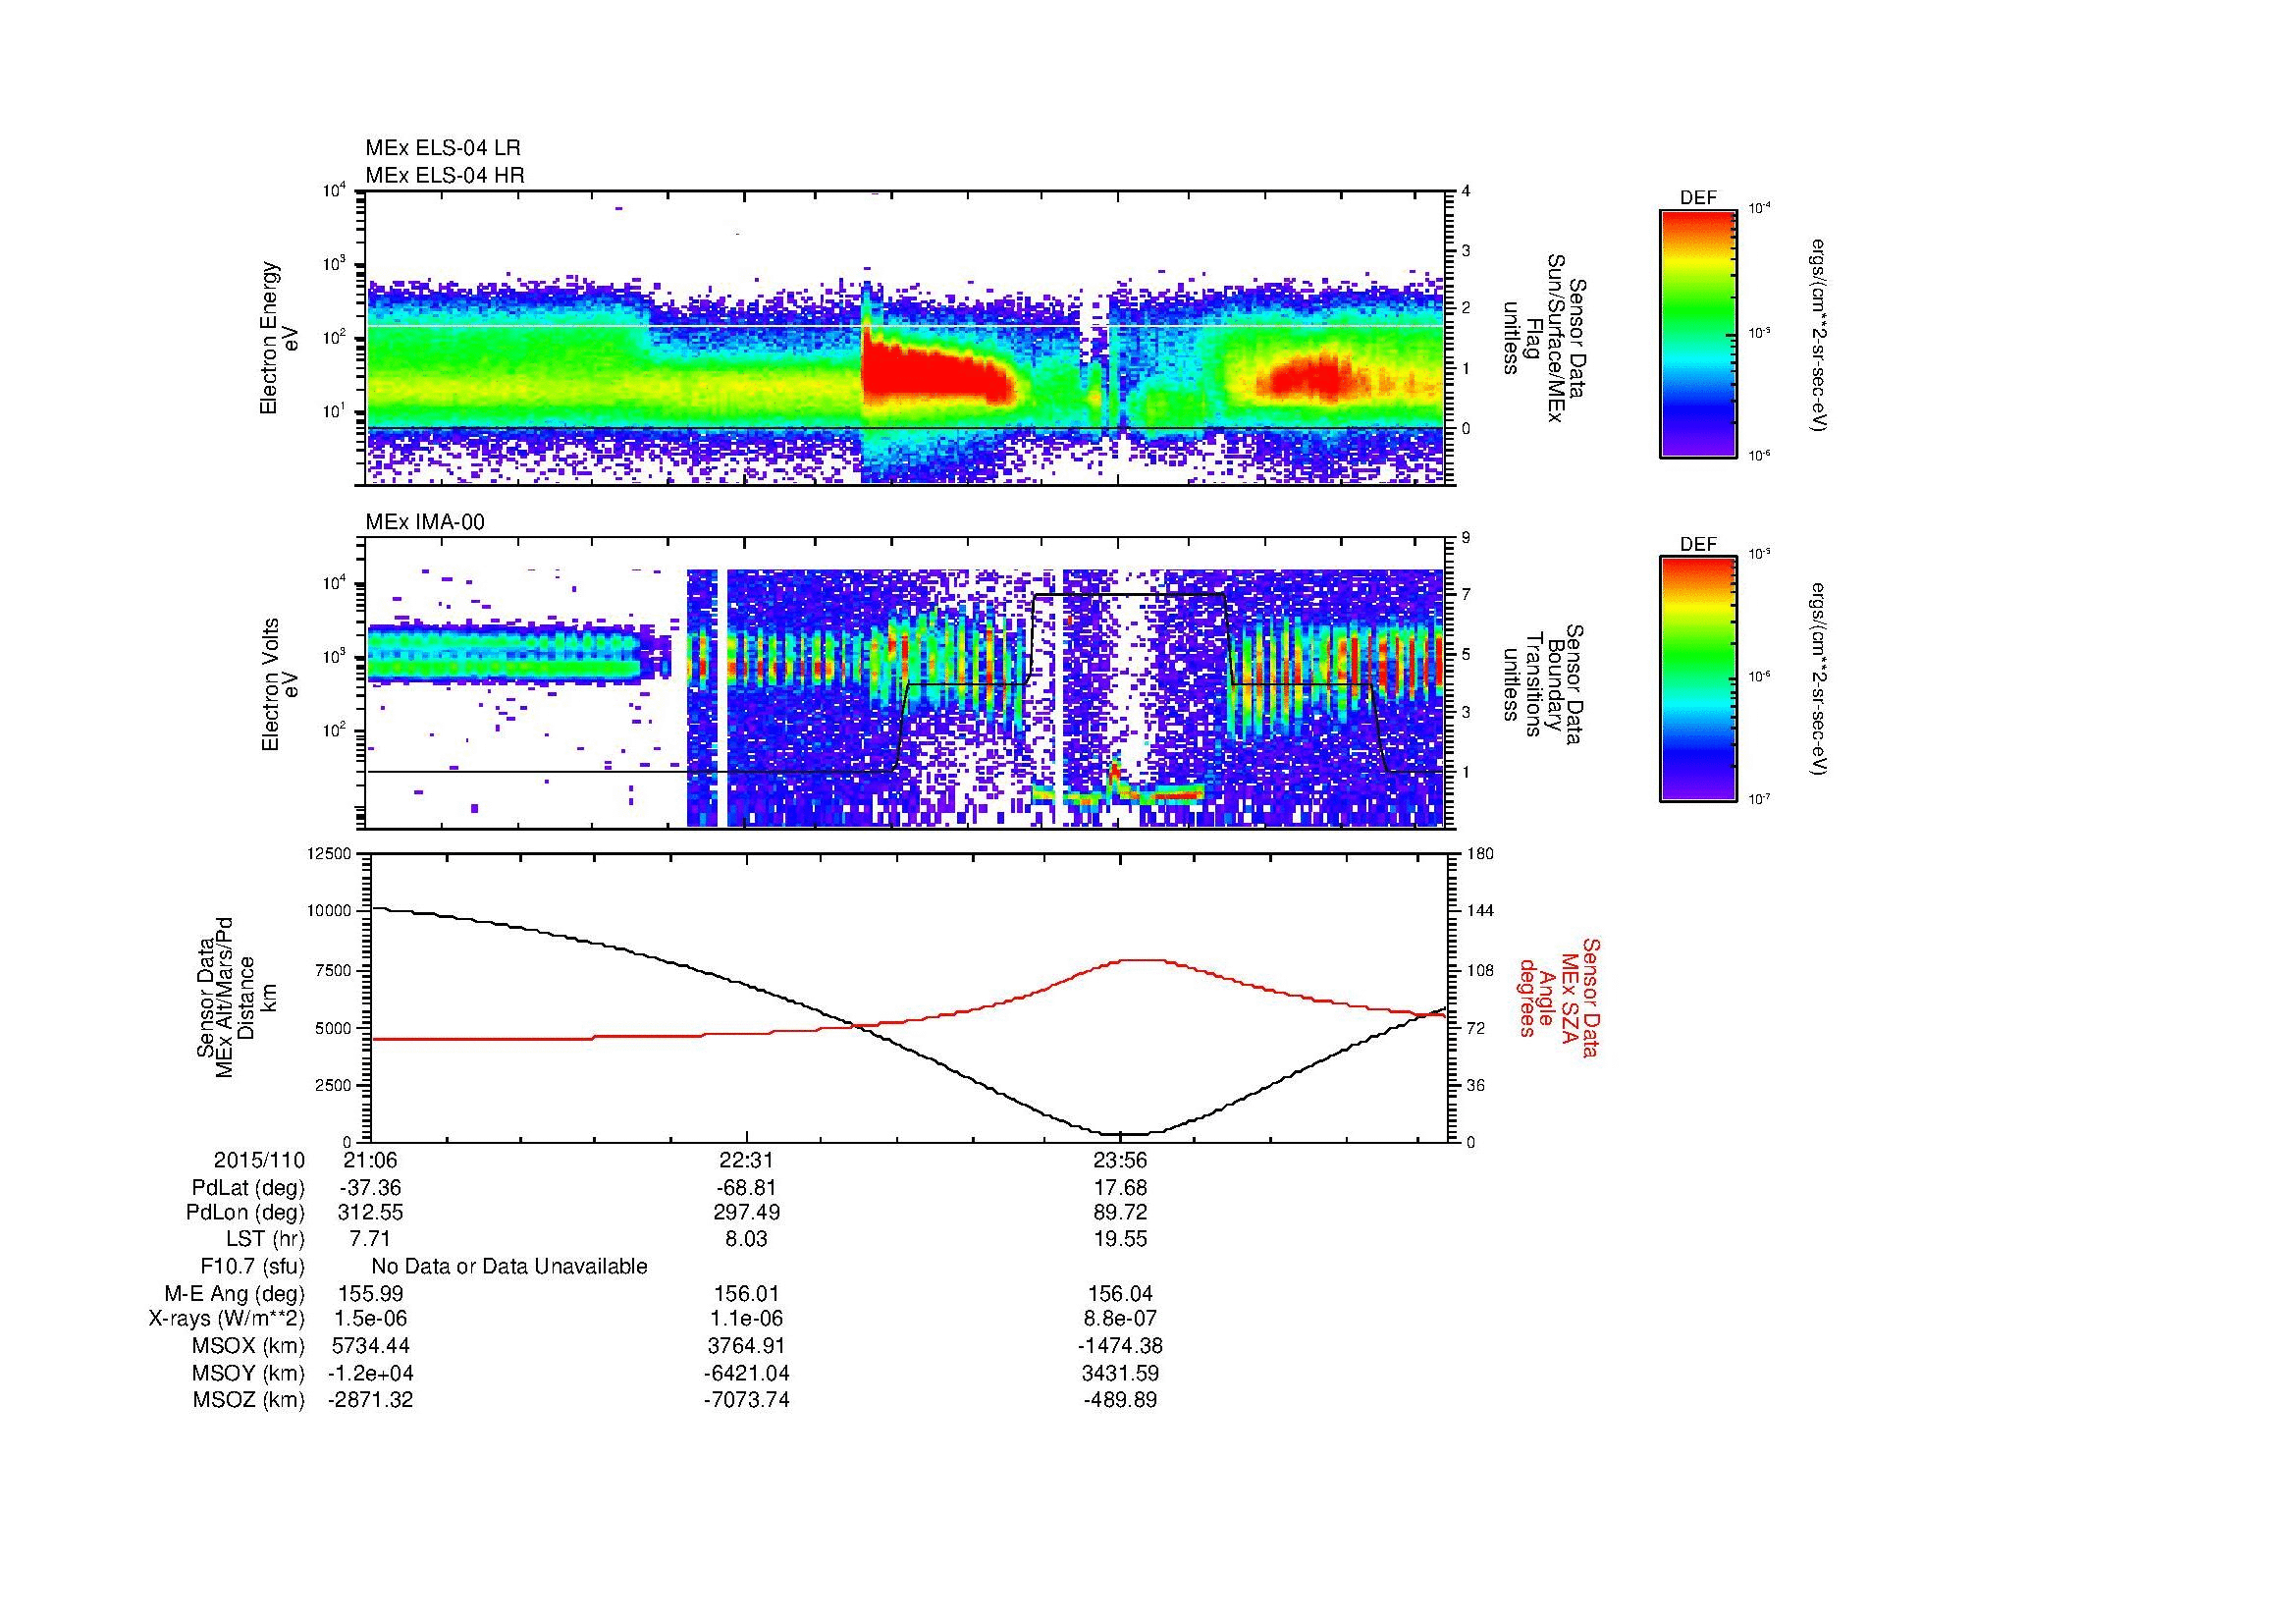This screenshot has height=1623, width=2296.
Task: Click the MSOY value 3431.59
Action: click(1121, 1373)
